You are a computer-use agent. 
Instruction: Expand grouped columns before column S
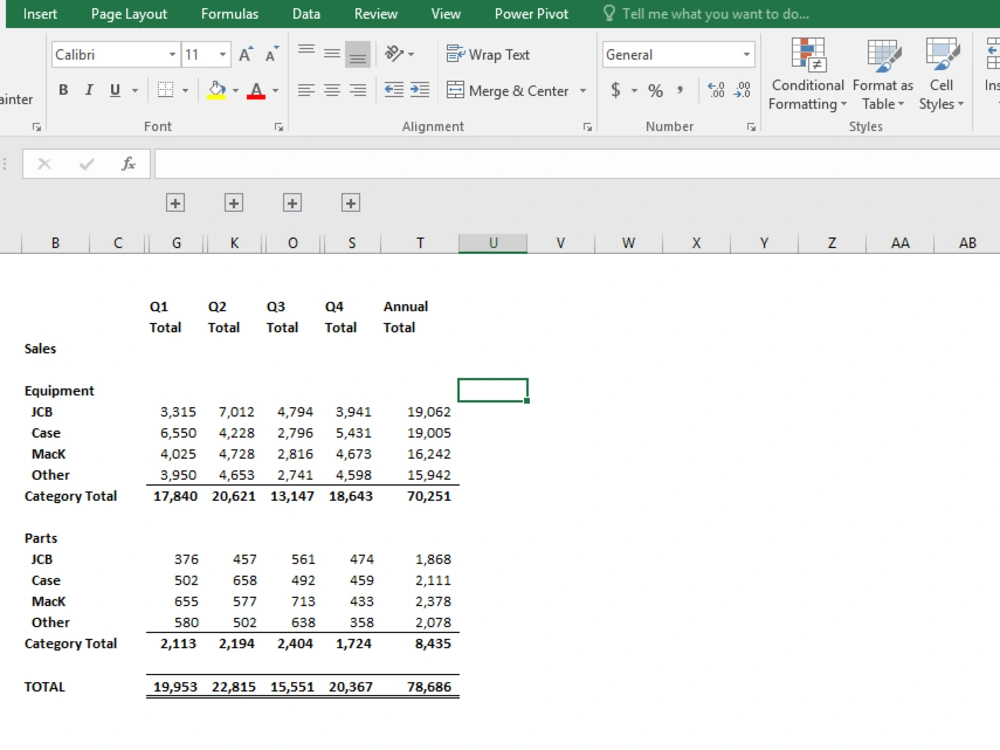[351, 203]
